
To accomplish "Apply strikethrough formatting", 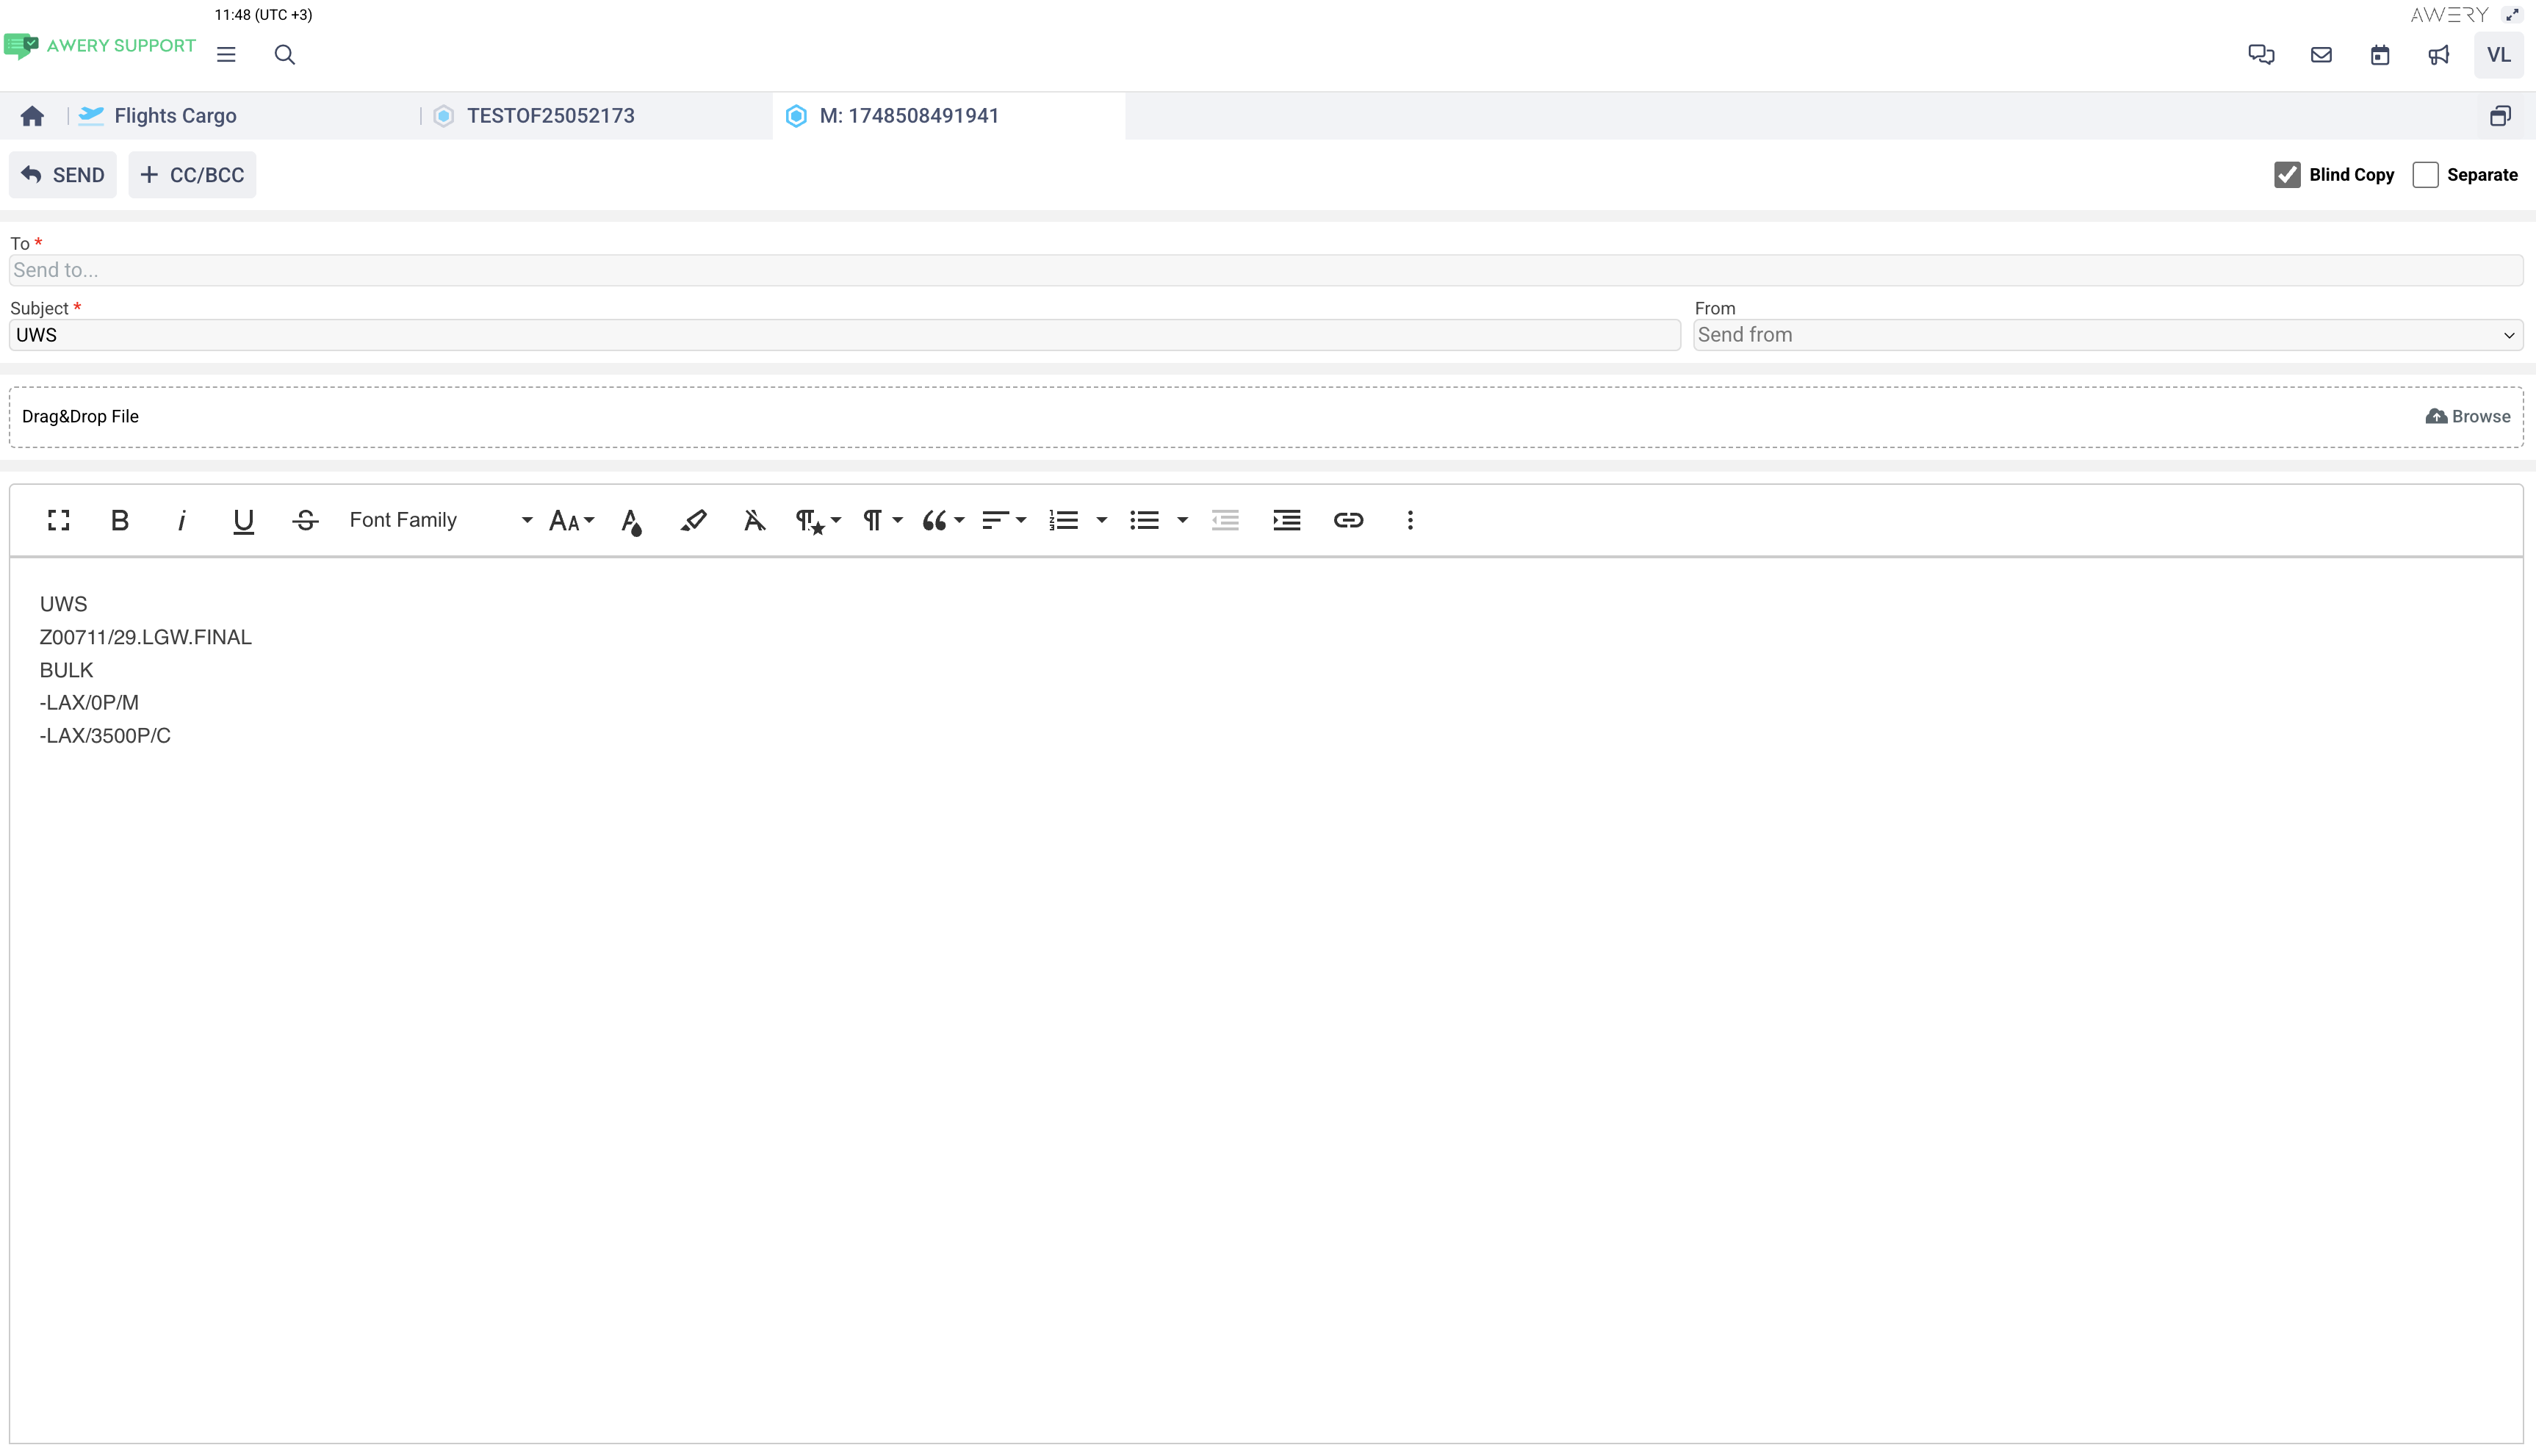I will coord(305,520).
